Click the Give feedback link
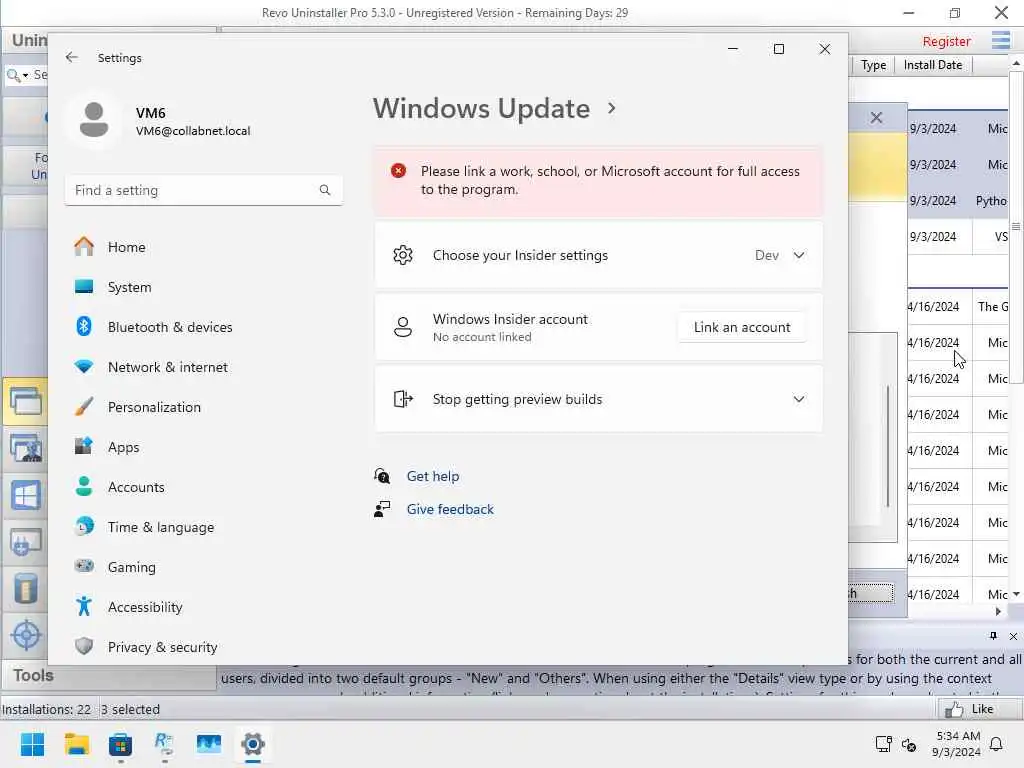 pos(450,509)
